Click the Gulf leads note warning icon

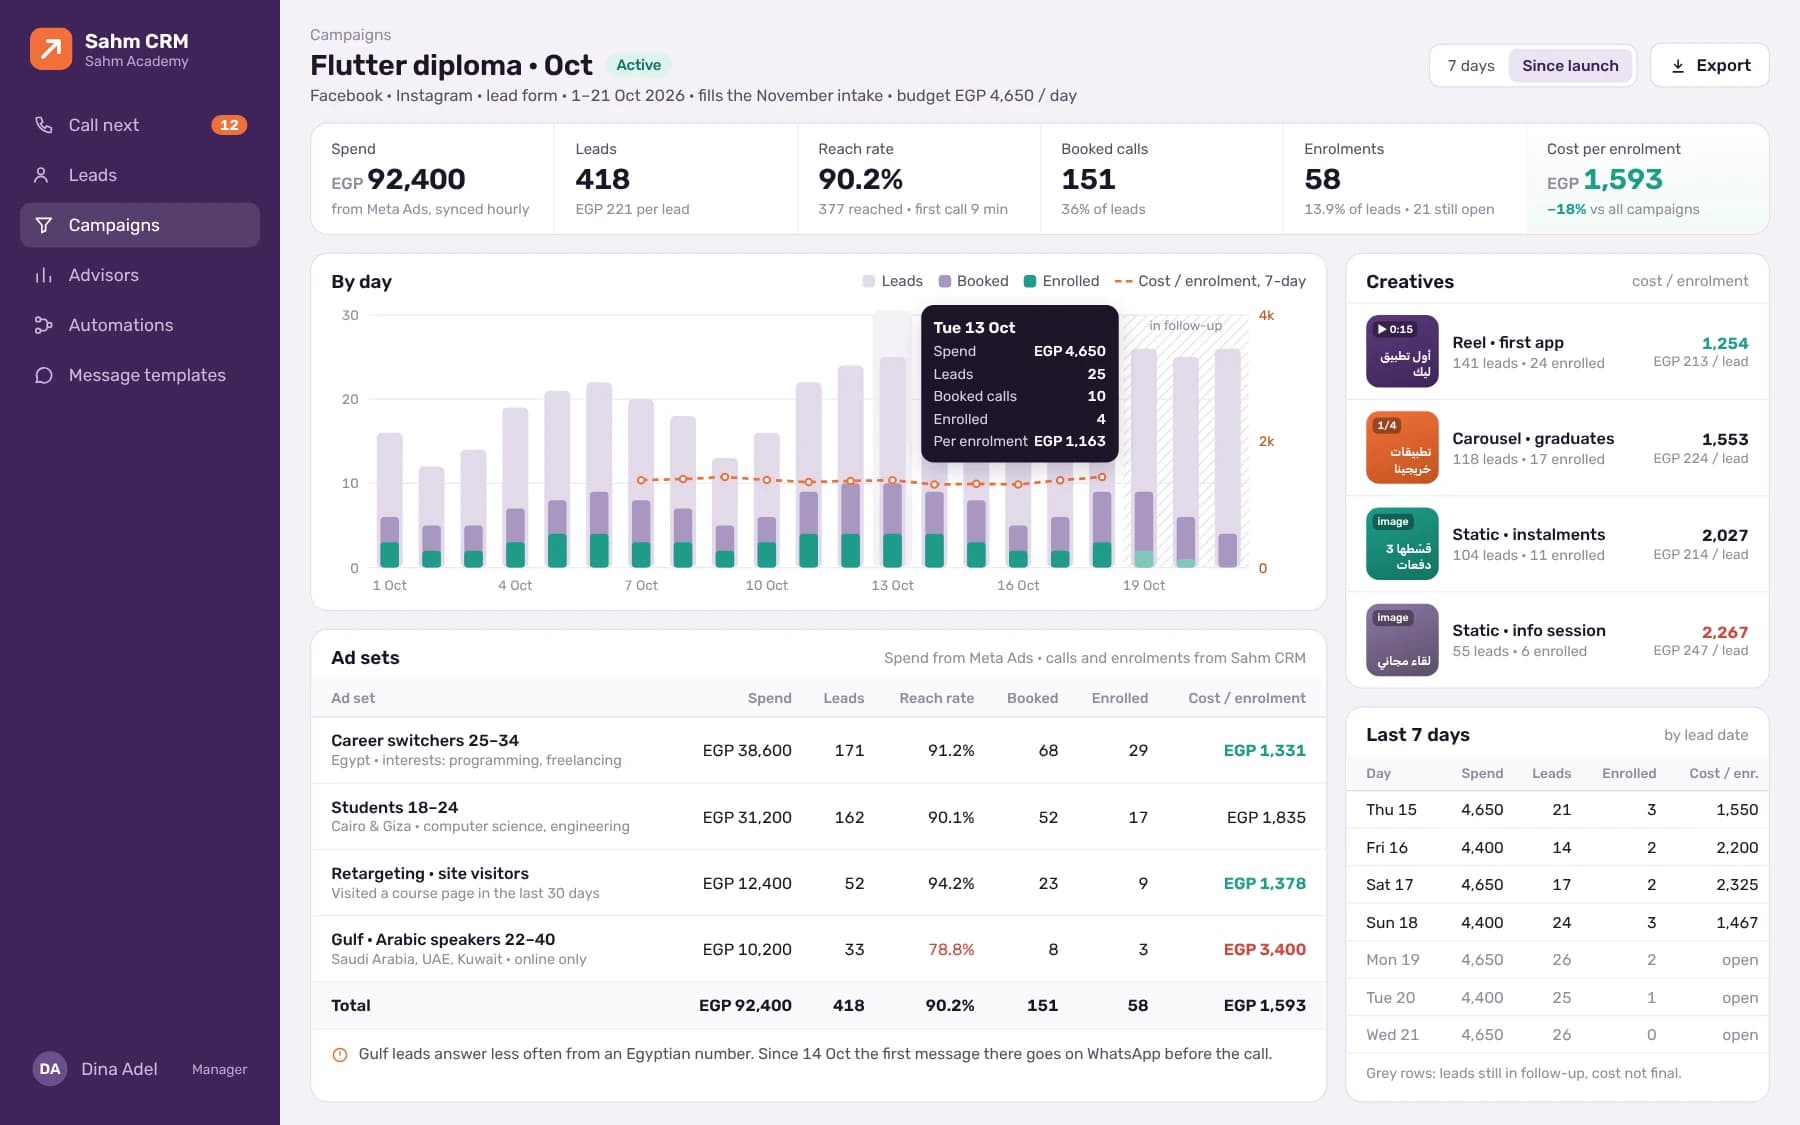340,1054
